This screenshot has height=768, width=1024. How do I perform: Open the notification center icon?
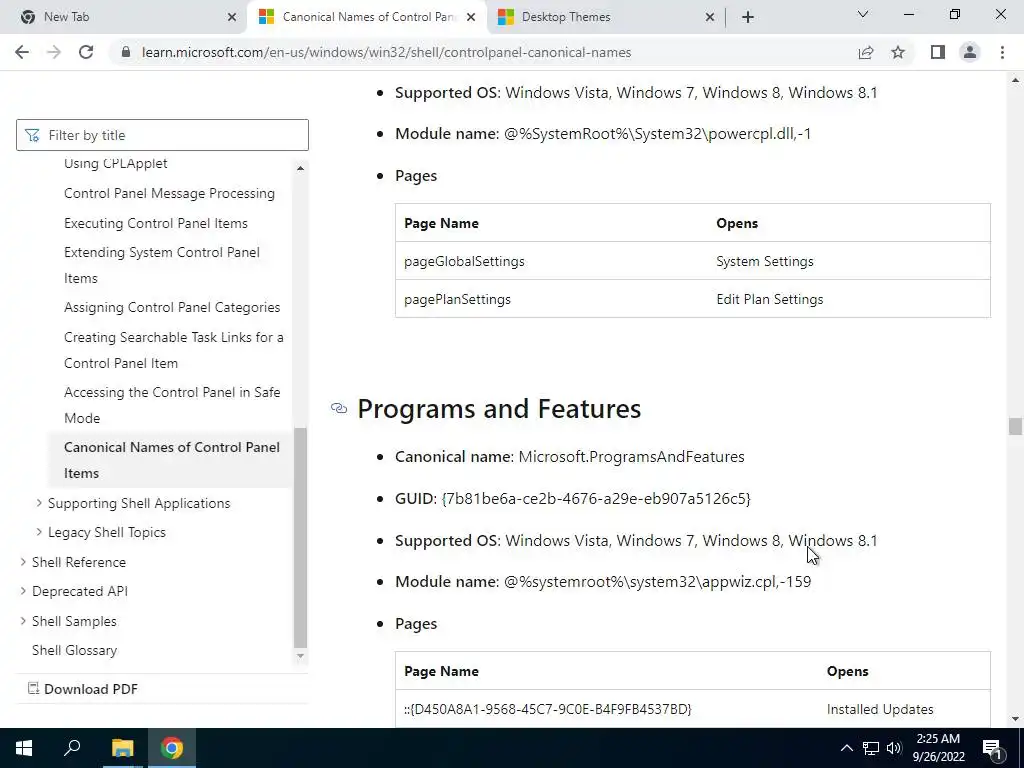coord(993,748)
